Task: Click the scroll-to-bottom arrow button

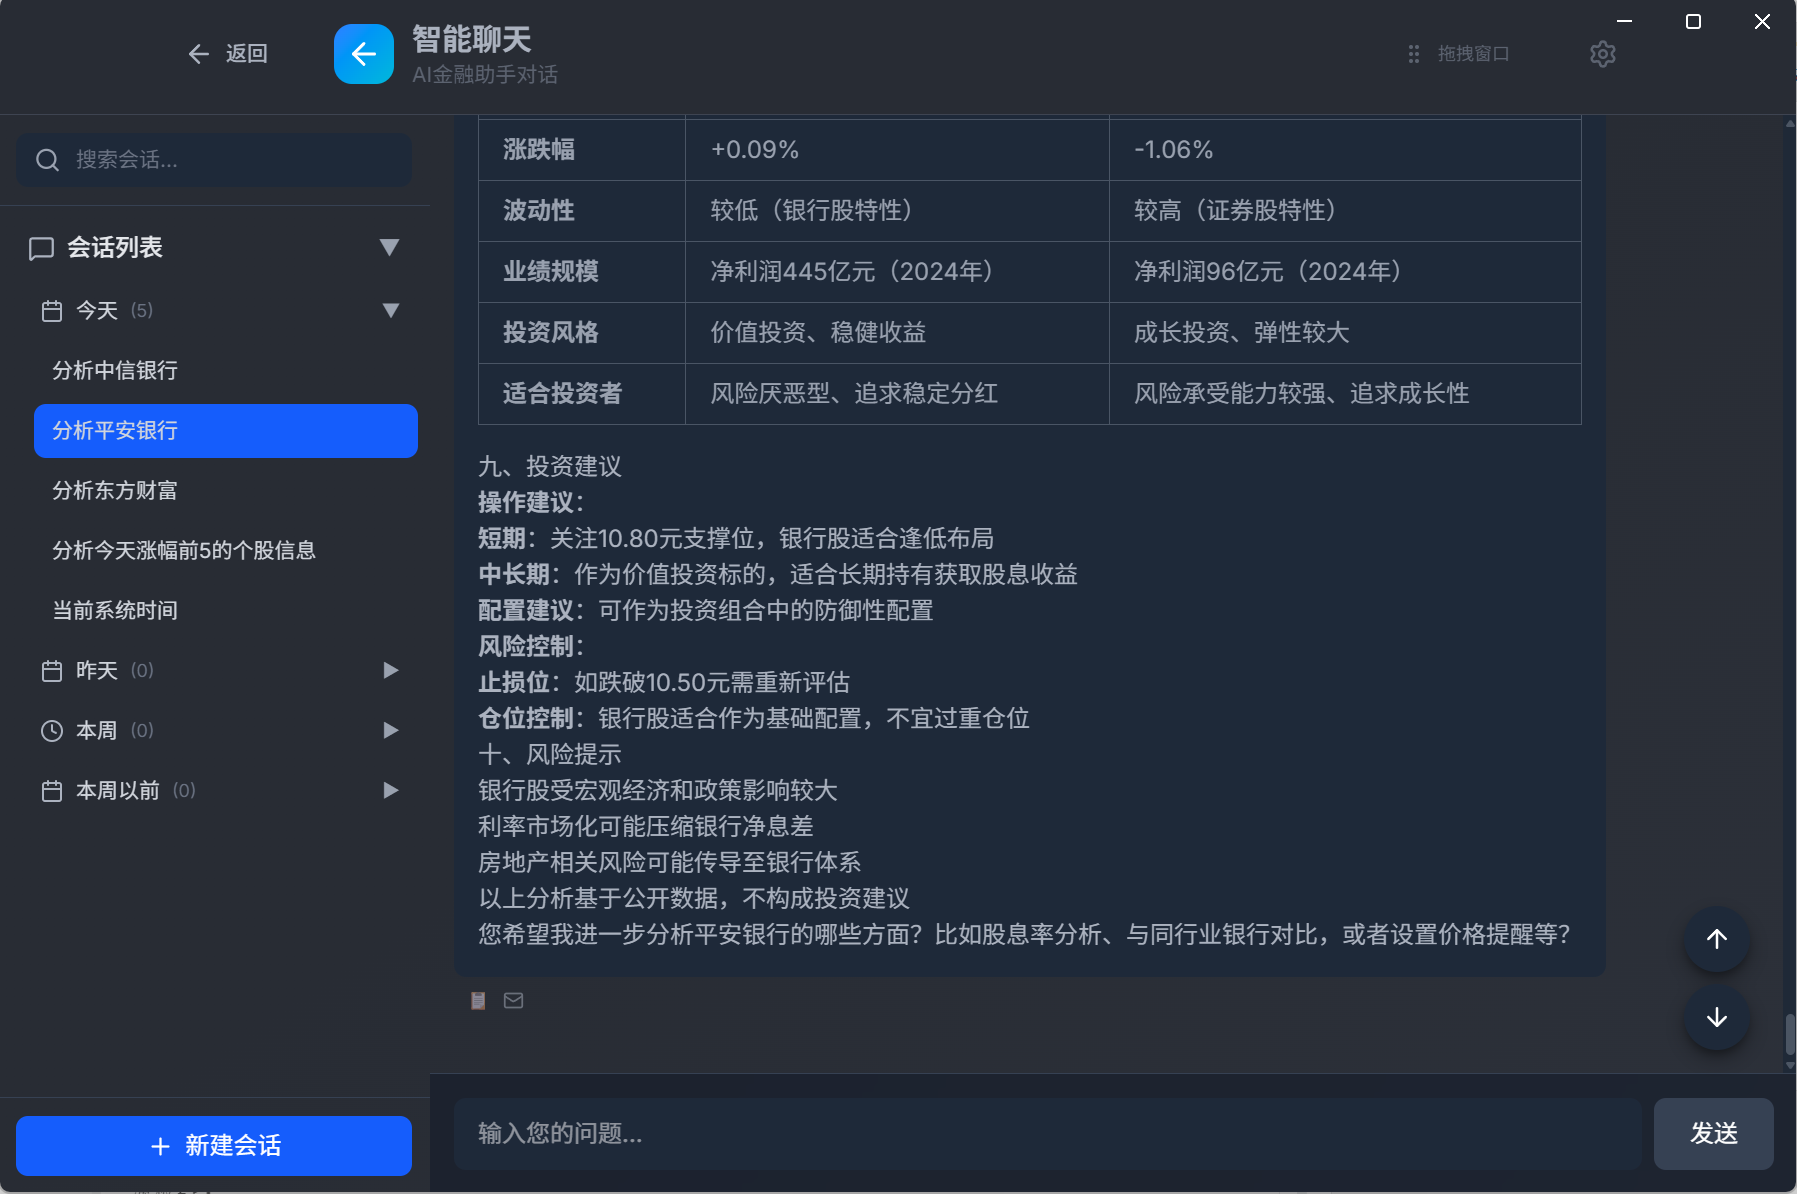Action: (1716, 1017)
